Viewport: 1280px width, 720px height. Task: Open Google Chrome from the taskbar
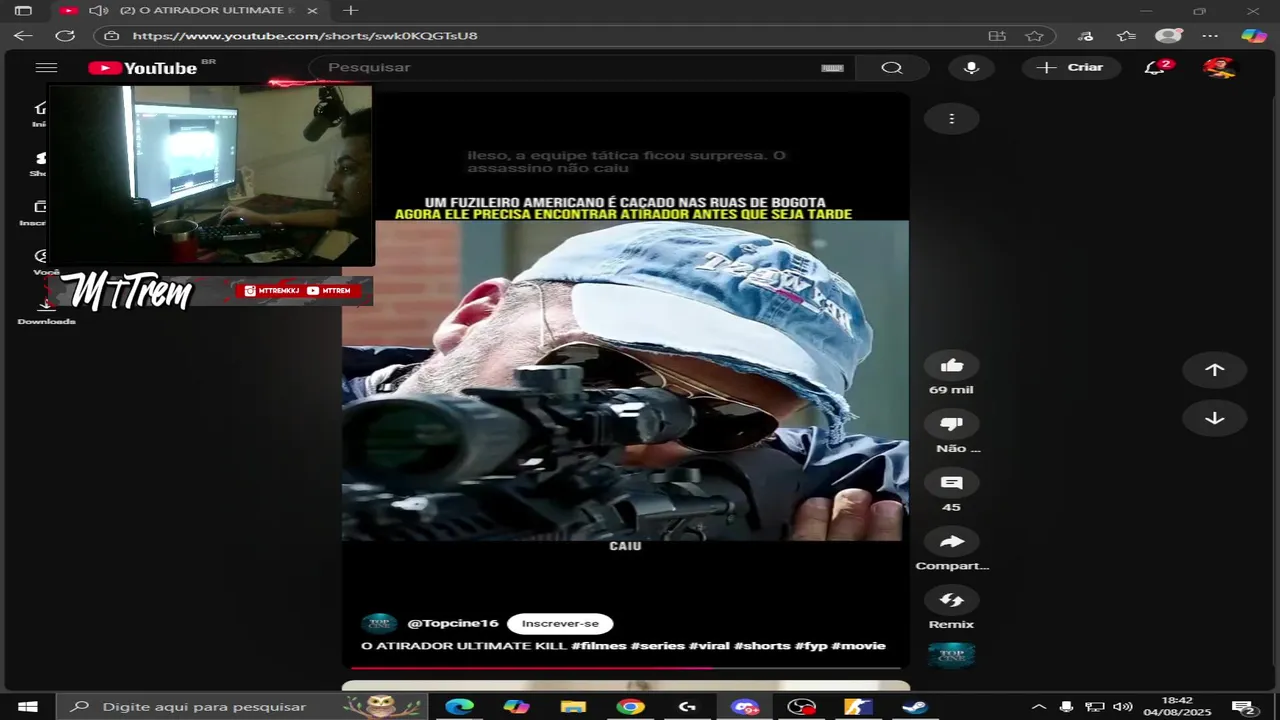630,707
